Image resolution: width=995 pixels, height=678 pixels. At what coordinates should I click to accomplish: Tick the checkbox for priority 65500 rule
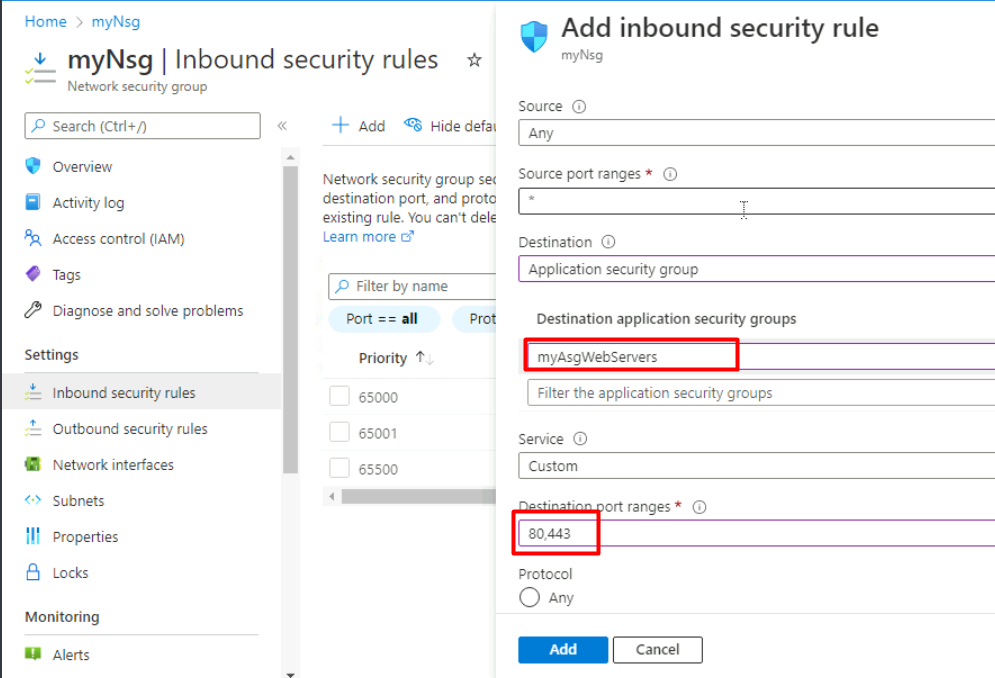click(339, 469)
